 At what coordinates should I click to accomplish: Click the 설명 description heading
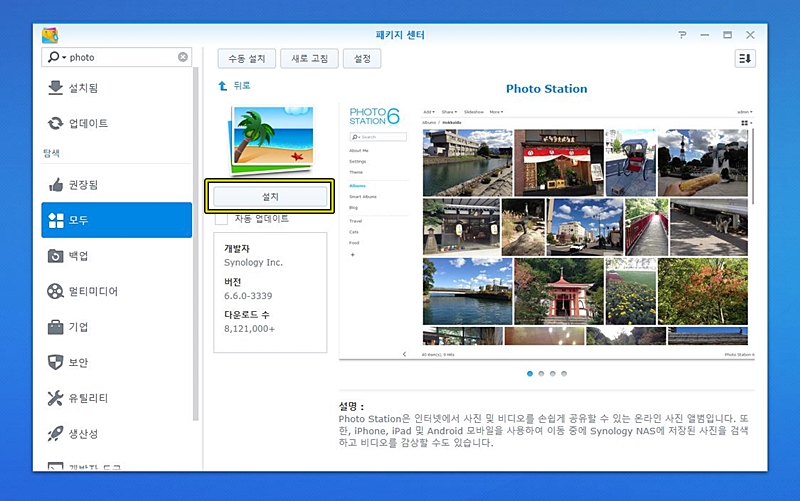pyautogui.click(x=351, y=406)
